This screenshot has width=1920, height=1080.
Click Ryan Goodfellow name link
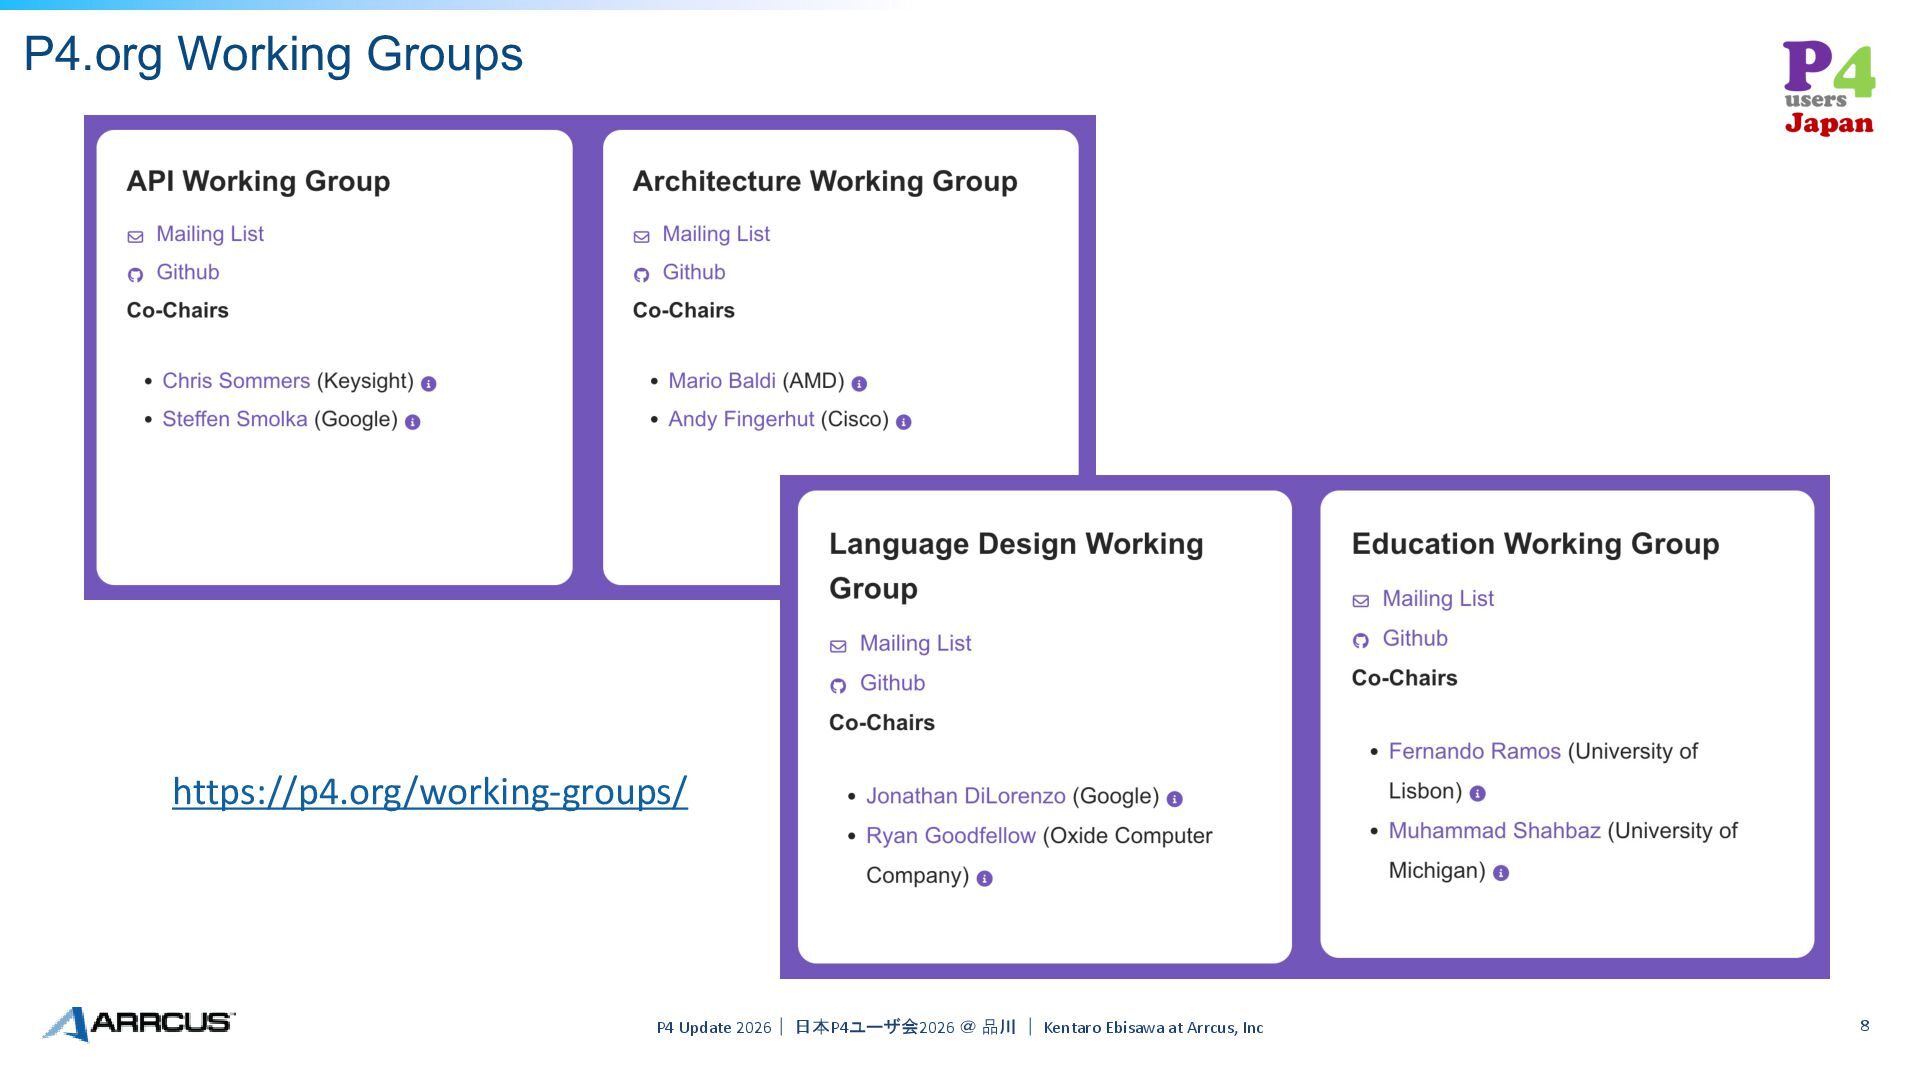point(950,836)
